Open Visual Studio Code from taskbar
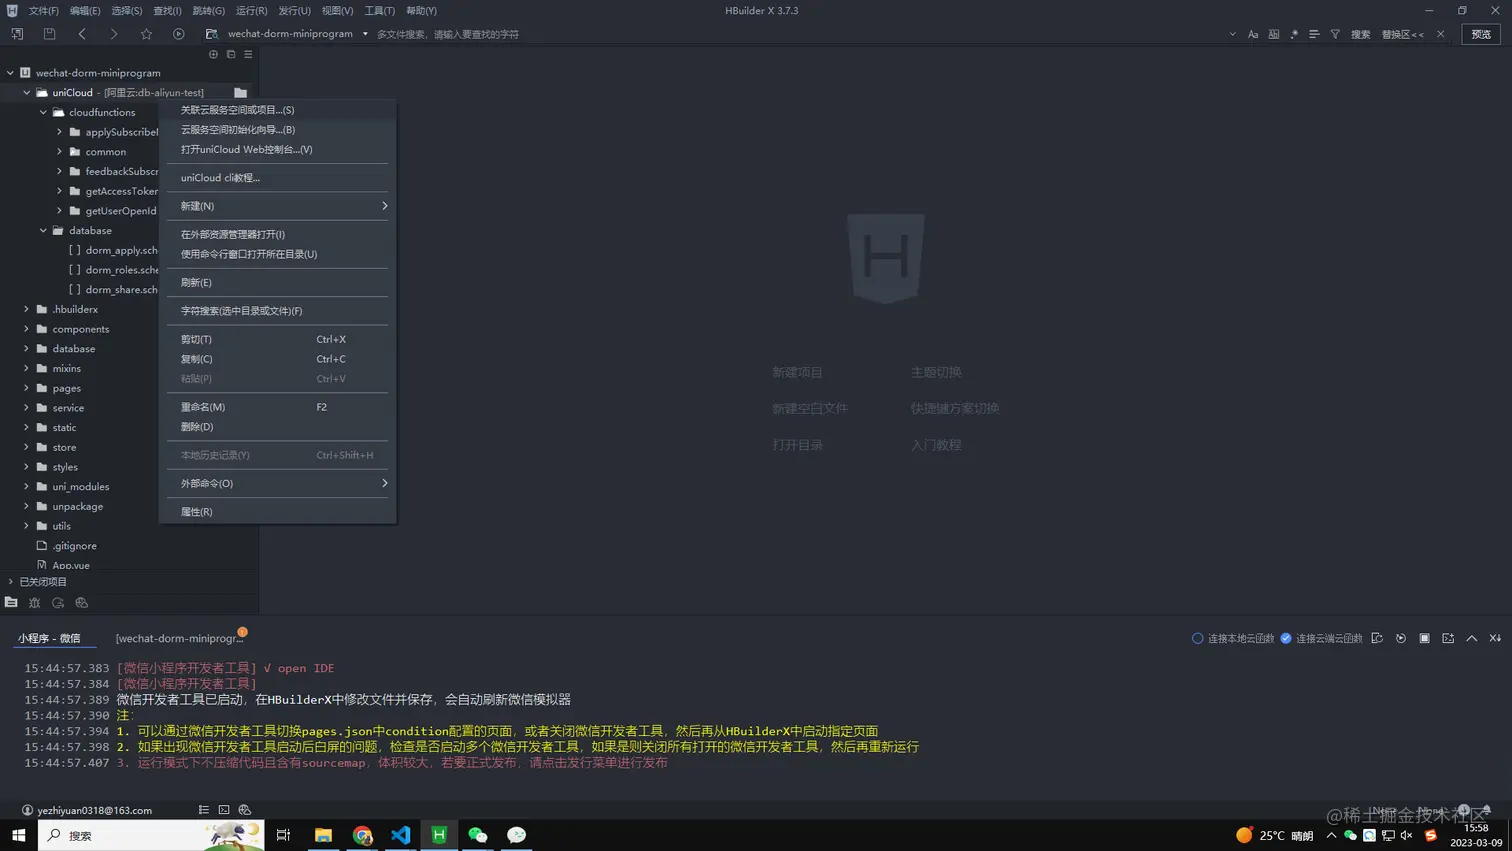The image size is (1512, 851). pos(400,835)
